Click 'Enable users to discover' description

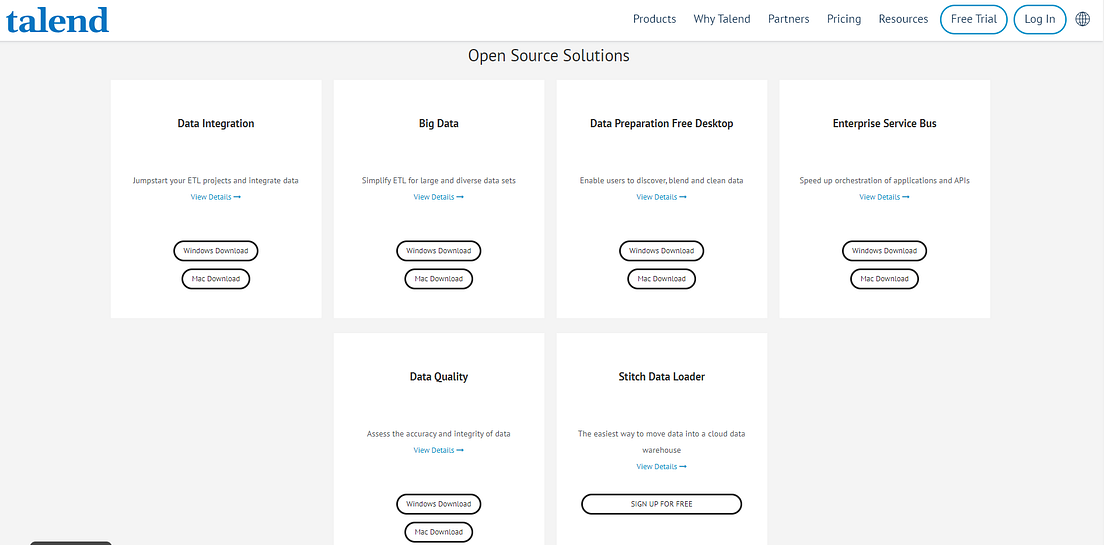[661, 181]
